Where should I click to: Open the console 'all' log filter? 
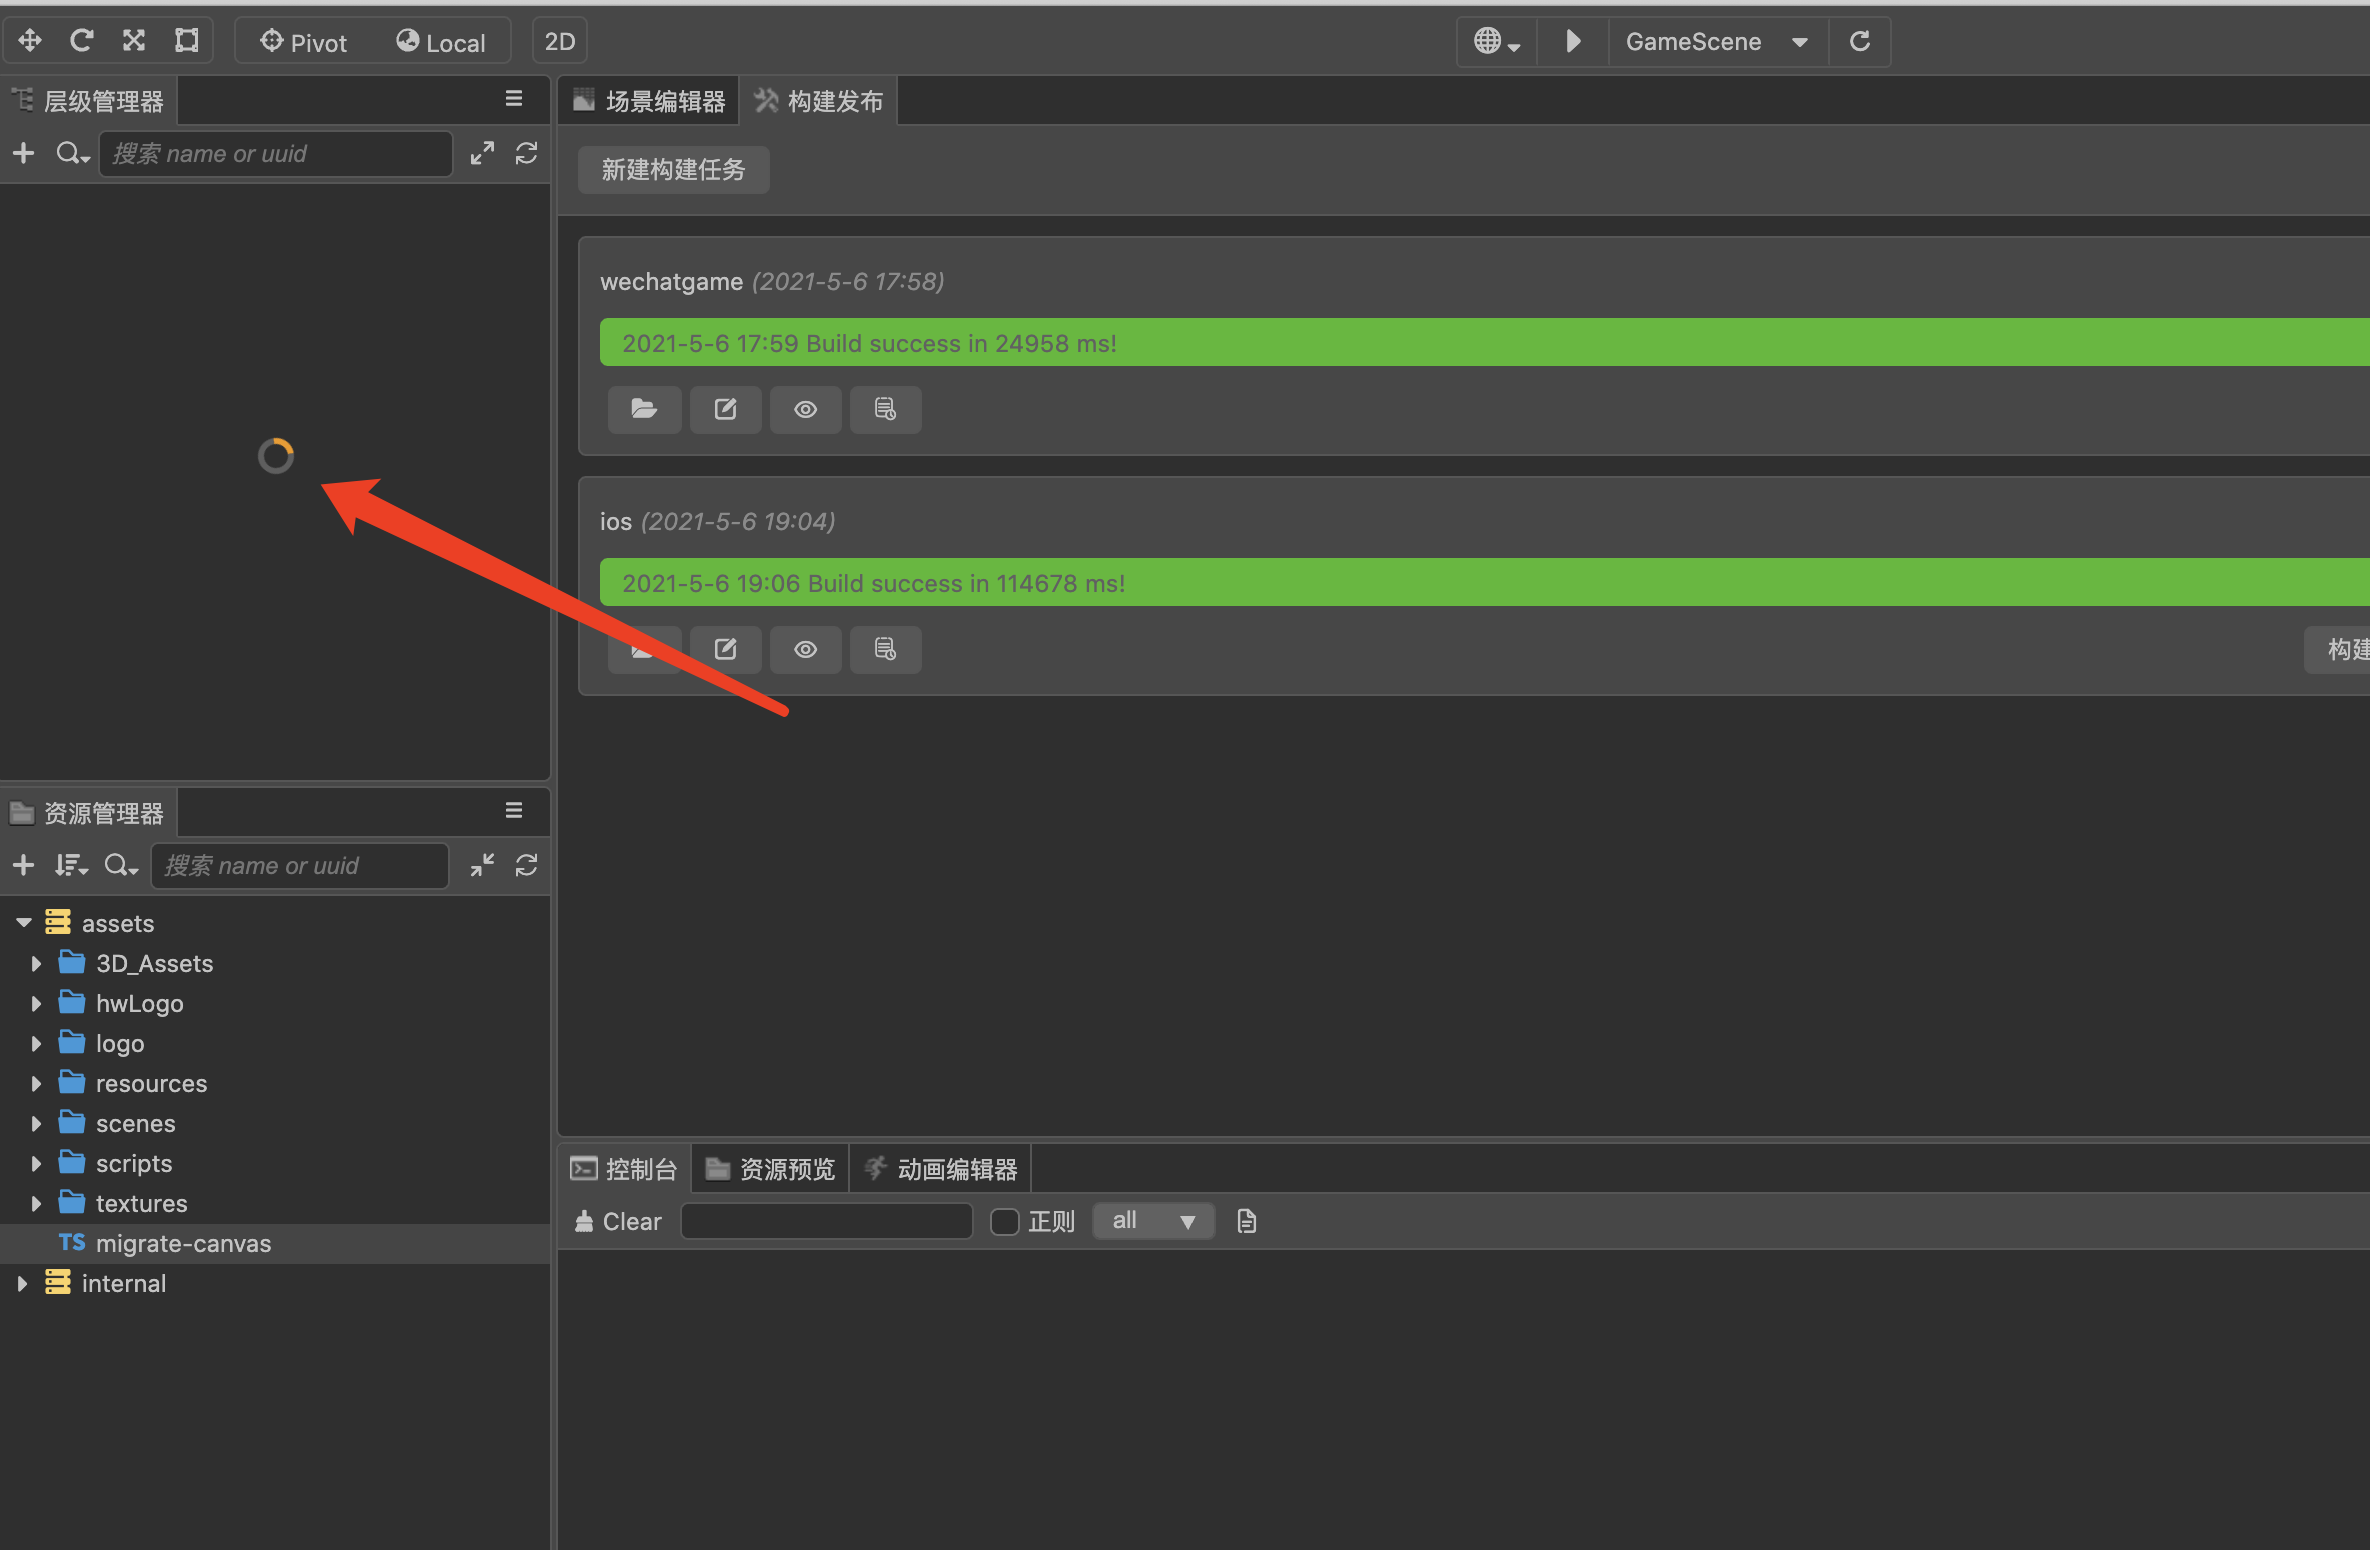coord(1153,1221)
